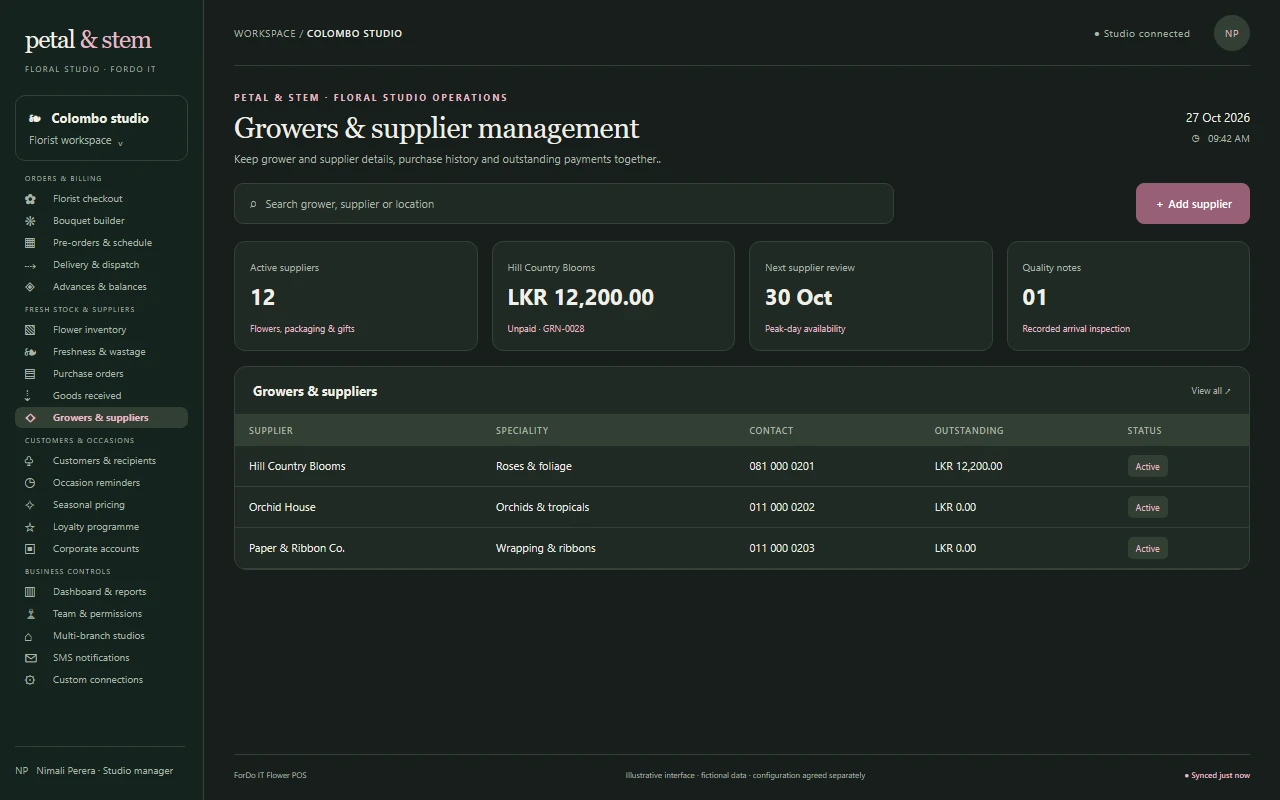
Task: Open the Quality notes summary card
Action: pyautogui.click(x=1128, y=296)
